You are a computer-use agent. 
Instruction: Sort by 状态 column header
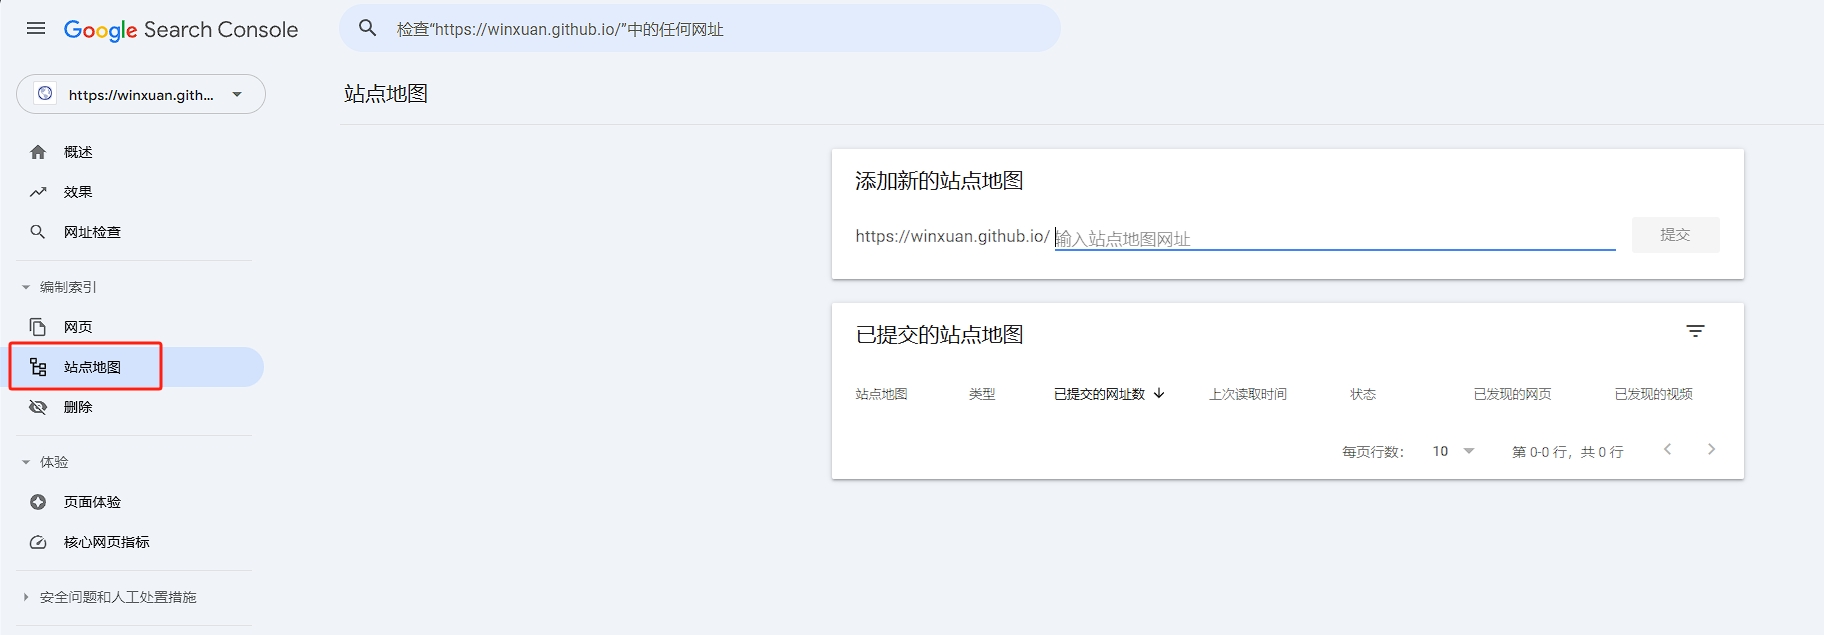tap(1363, 394)
